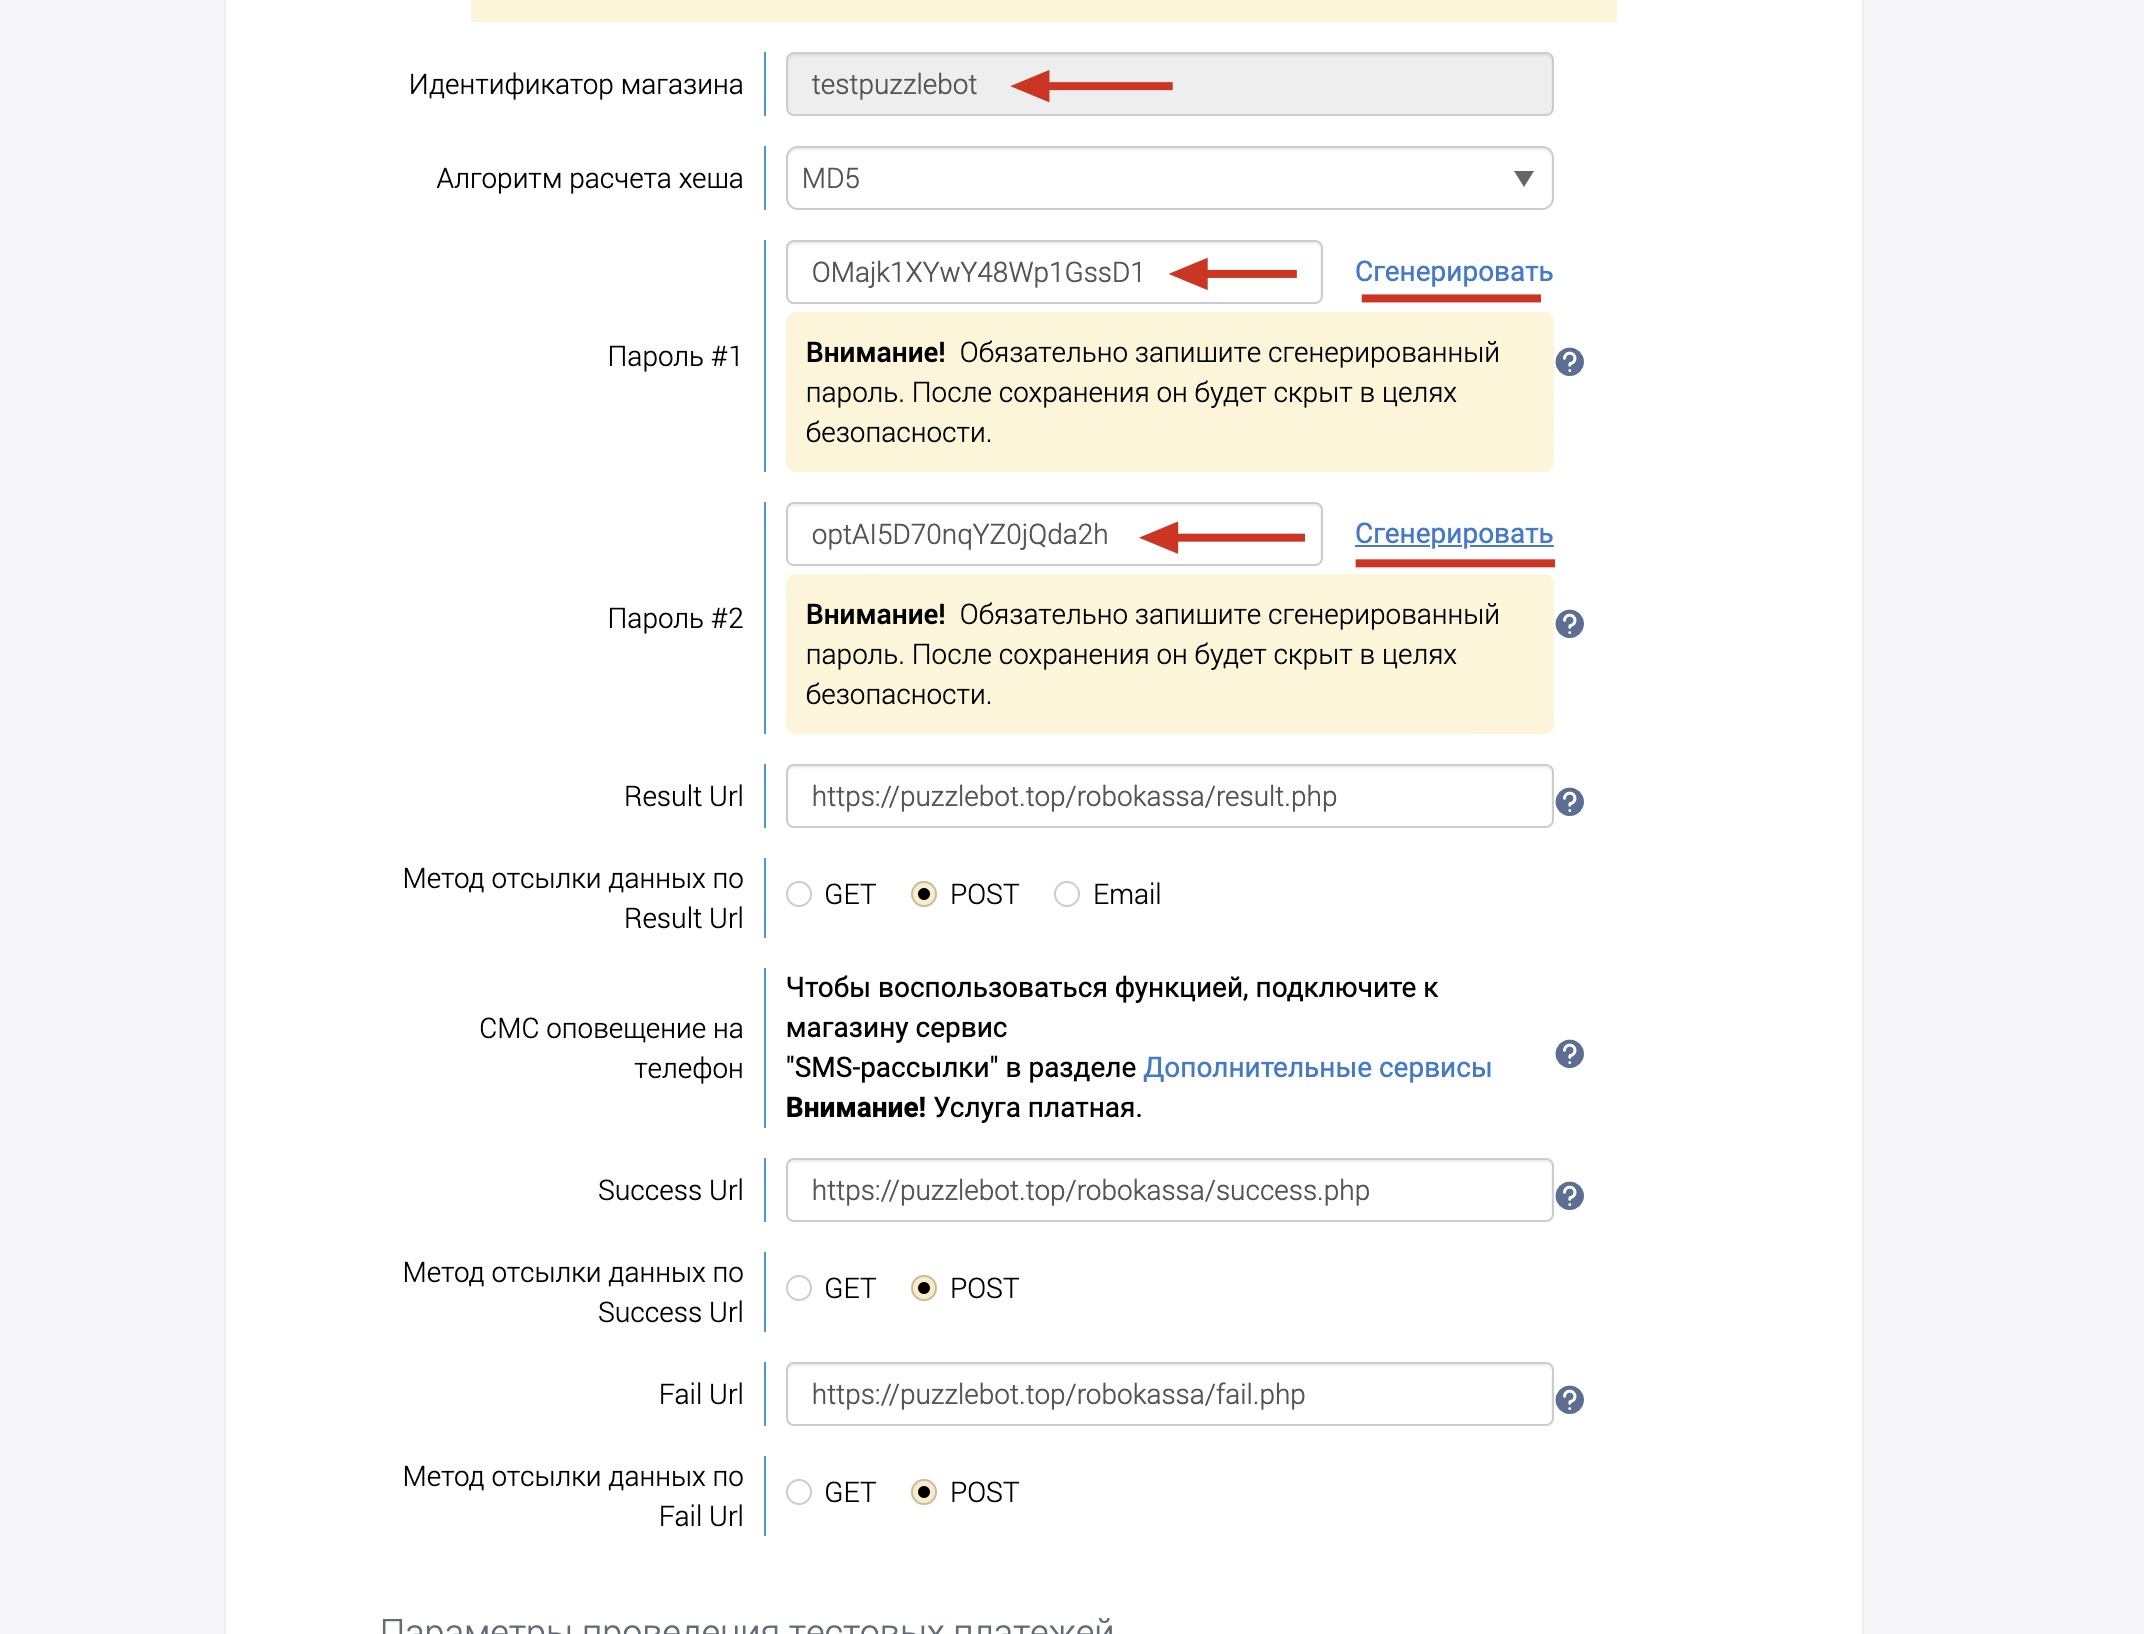Click help icon next to Пароль #1
2144x1634 pixels.
[1569, 362]
